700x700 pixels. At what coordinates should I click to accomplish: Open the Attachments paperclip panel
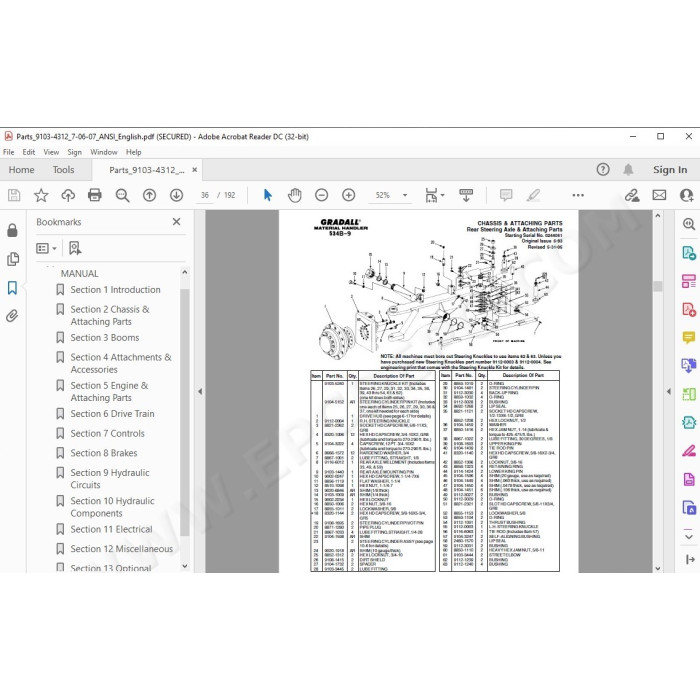point(12,316)
